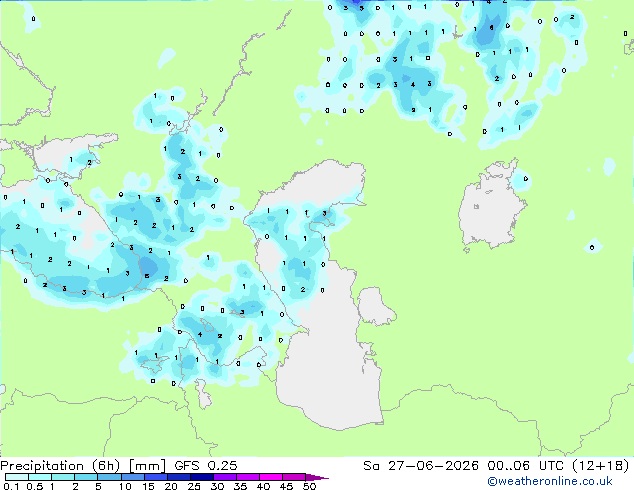Click the 35 to 40 mm legend swatch

tap(247, 477)
